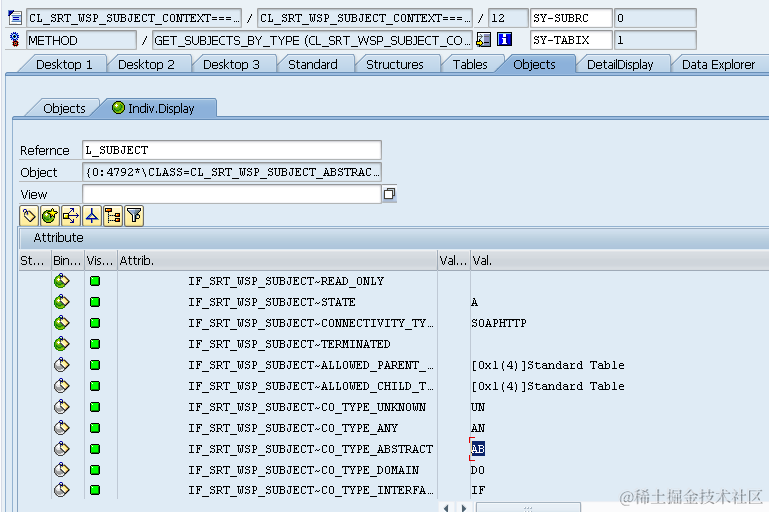The image size is (769, 512).
Task: Click visibility square for READ_ONLY row
Action: pos(95,281)
